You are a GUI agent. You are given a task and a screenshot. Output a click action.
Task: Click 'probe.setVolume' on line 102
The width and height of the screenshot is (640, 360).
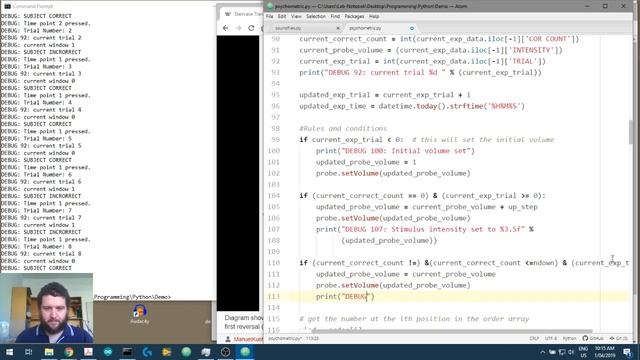pyautogui.click(x=347, y=173)
